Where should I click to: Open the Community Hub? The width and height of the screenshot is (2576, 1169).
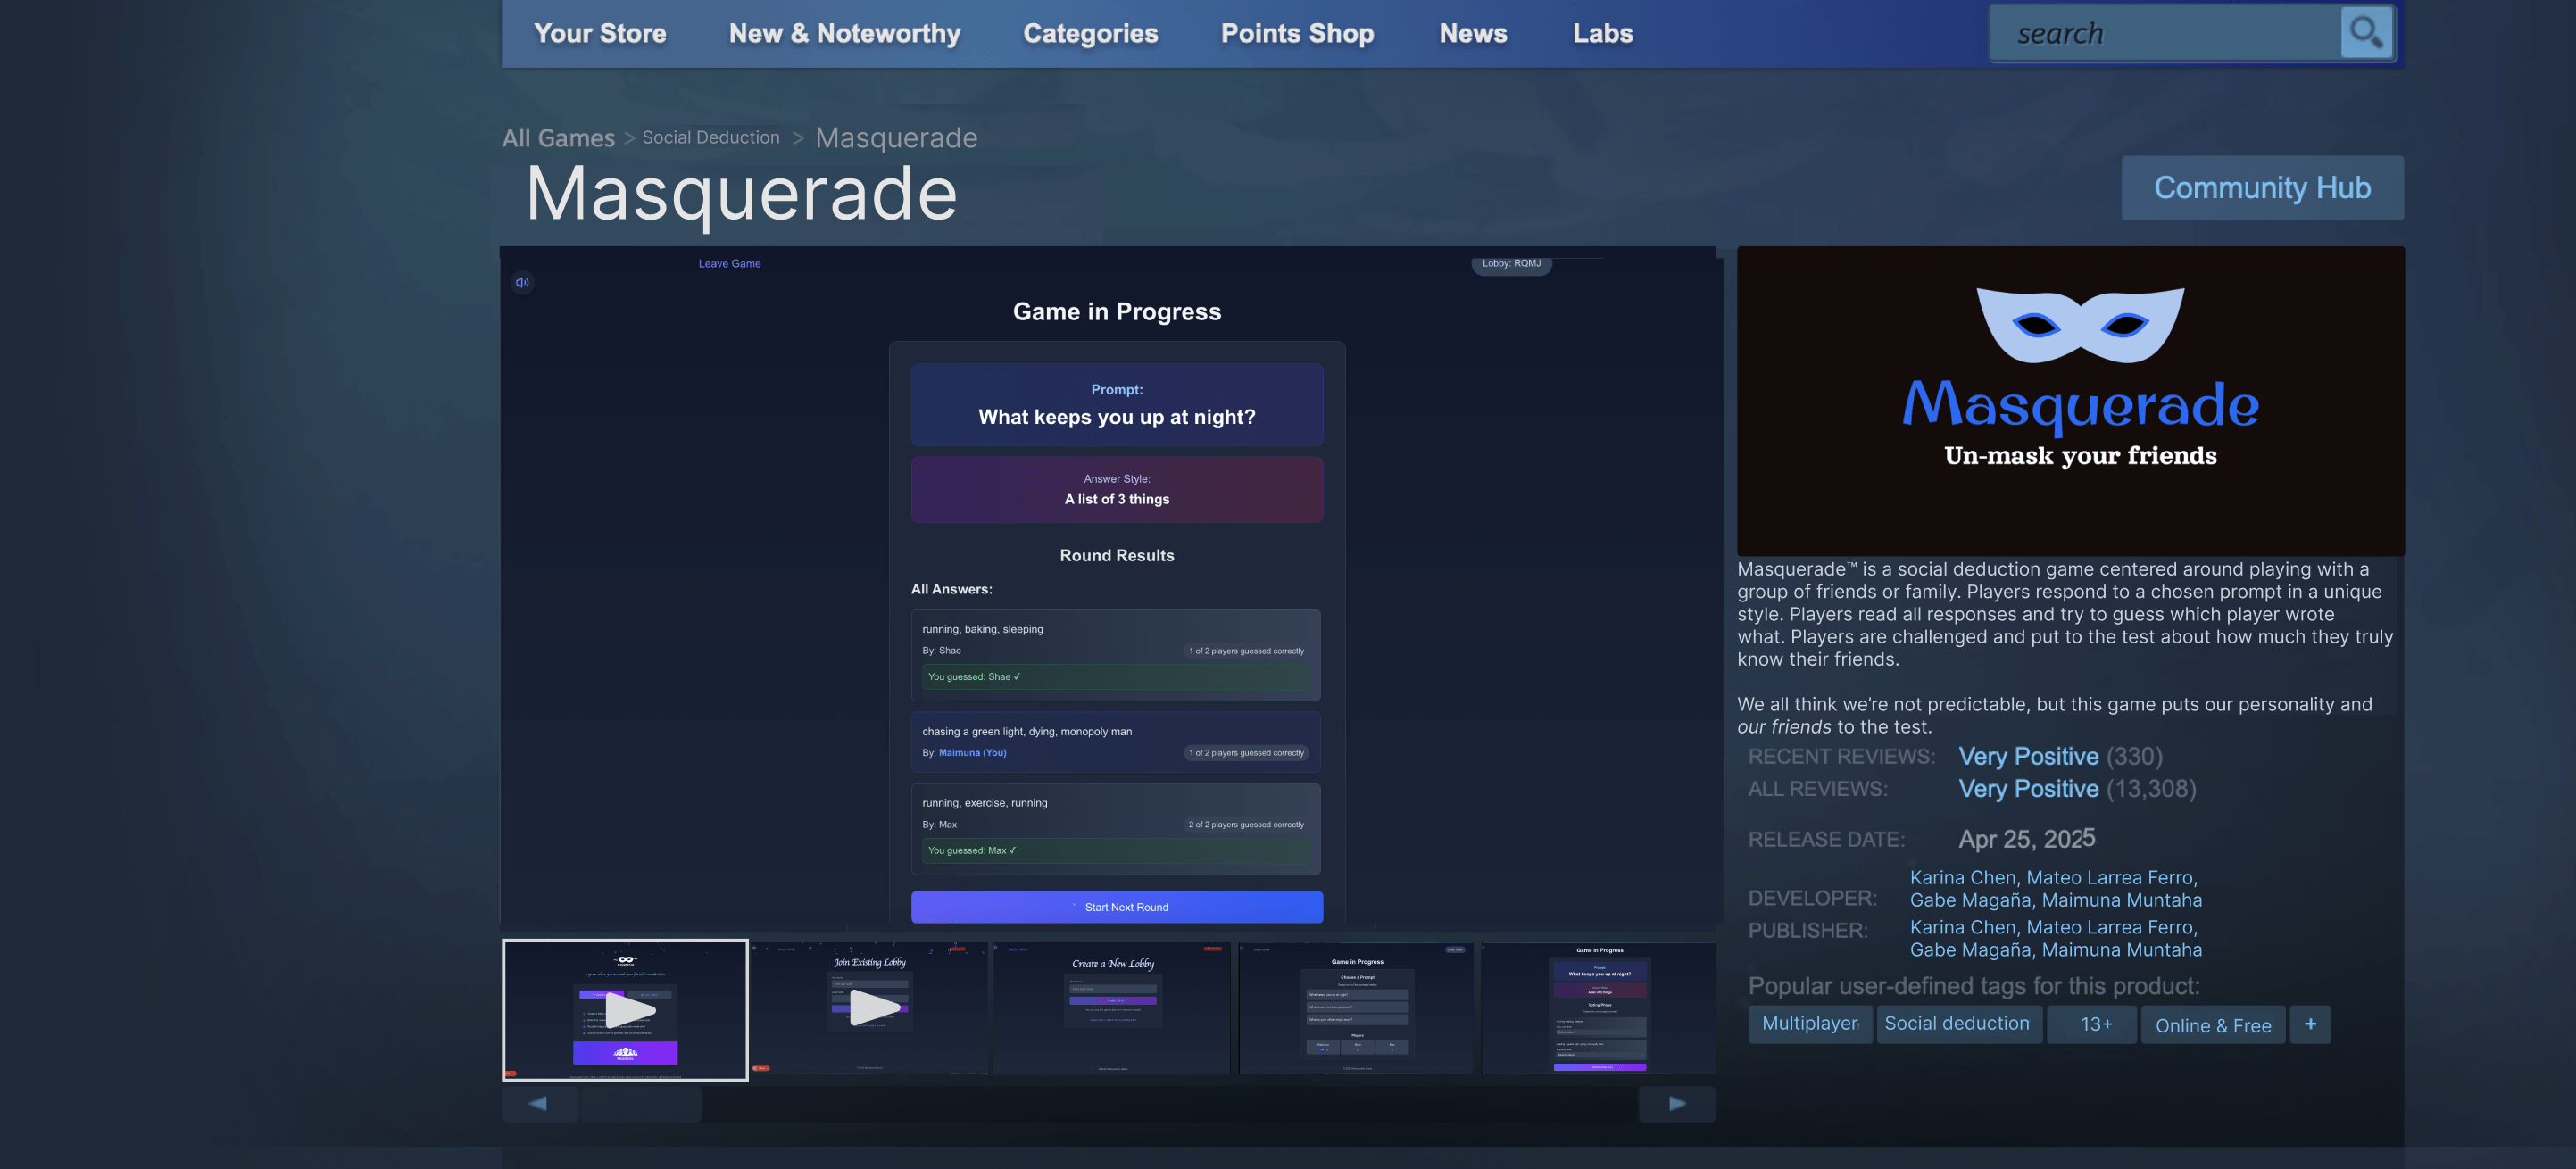click(2262, 188)
